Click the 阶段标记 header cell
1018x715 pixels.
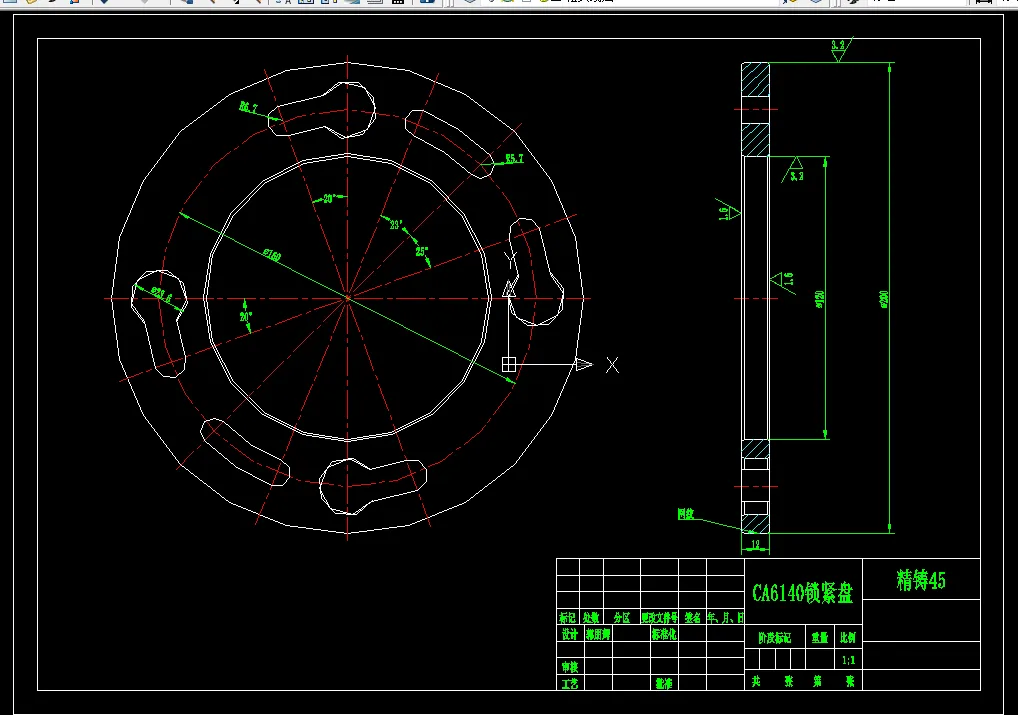pos(775,638)
